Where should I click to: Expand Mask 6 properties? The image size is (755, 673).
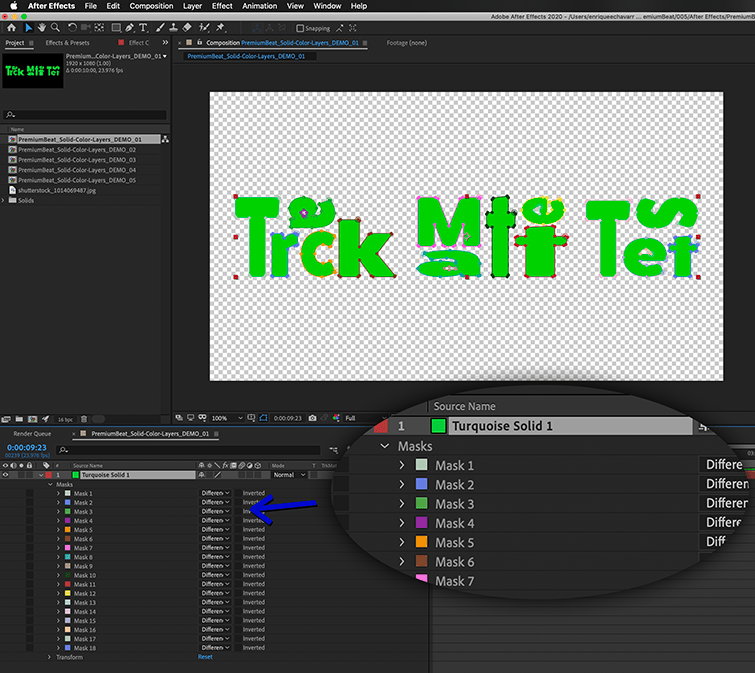pyautogui.click(x=58, y=539)
